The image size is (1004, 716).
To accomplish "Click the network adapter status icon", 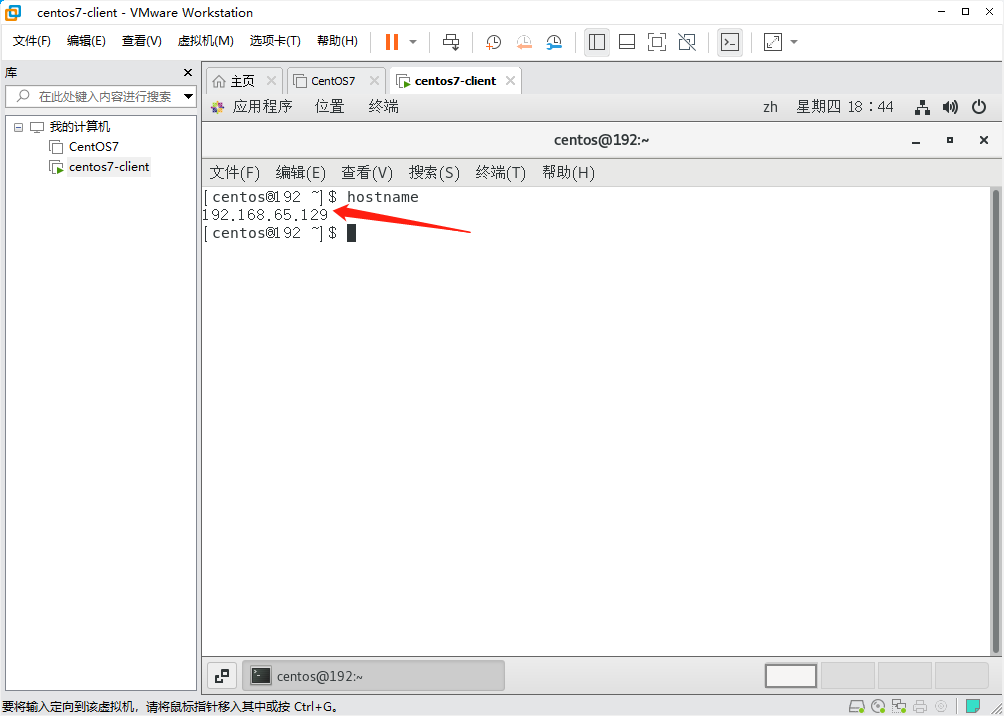I will pos(899,707).
